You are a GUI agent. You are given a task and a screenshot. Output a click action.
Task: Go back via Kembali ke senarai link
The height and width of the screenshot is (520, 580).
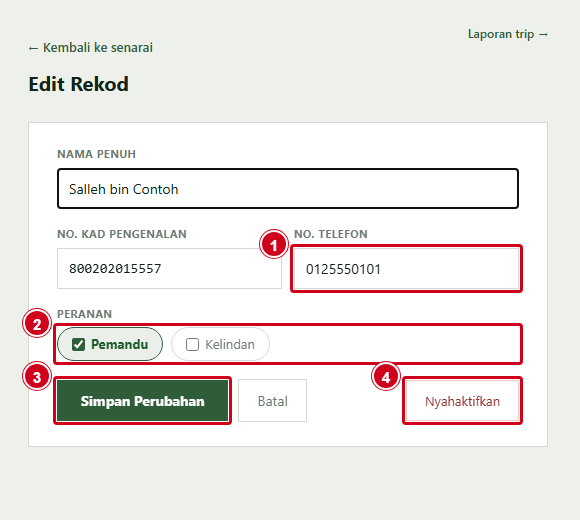pos(91,48)
